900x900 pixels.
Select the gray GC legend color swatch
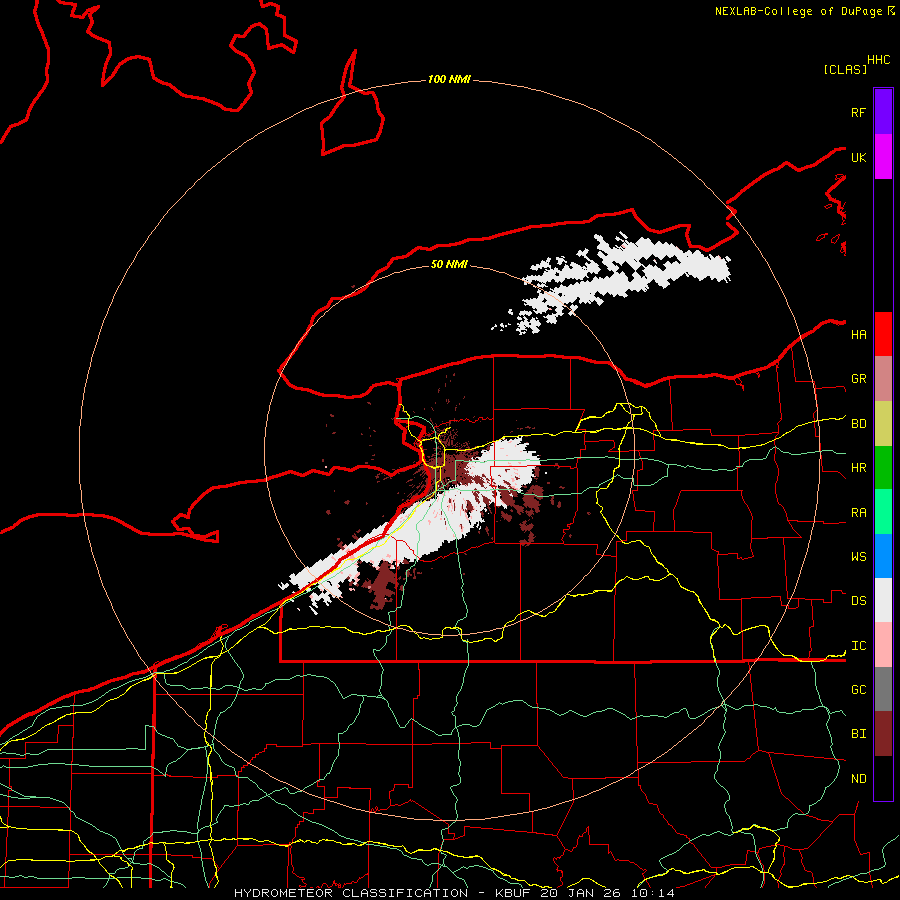883,689
